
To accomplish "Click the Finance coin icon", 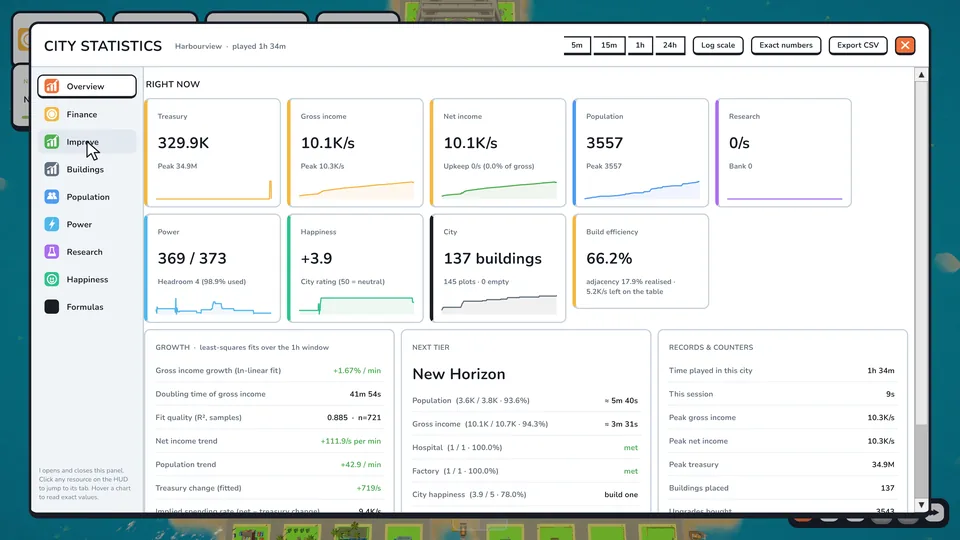I will point(51,114).
